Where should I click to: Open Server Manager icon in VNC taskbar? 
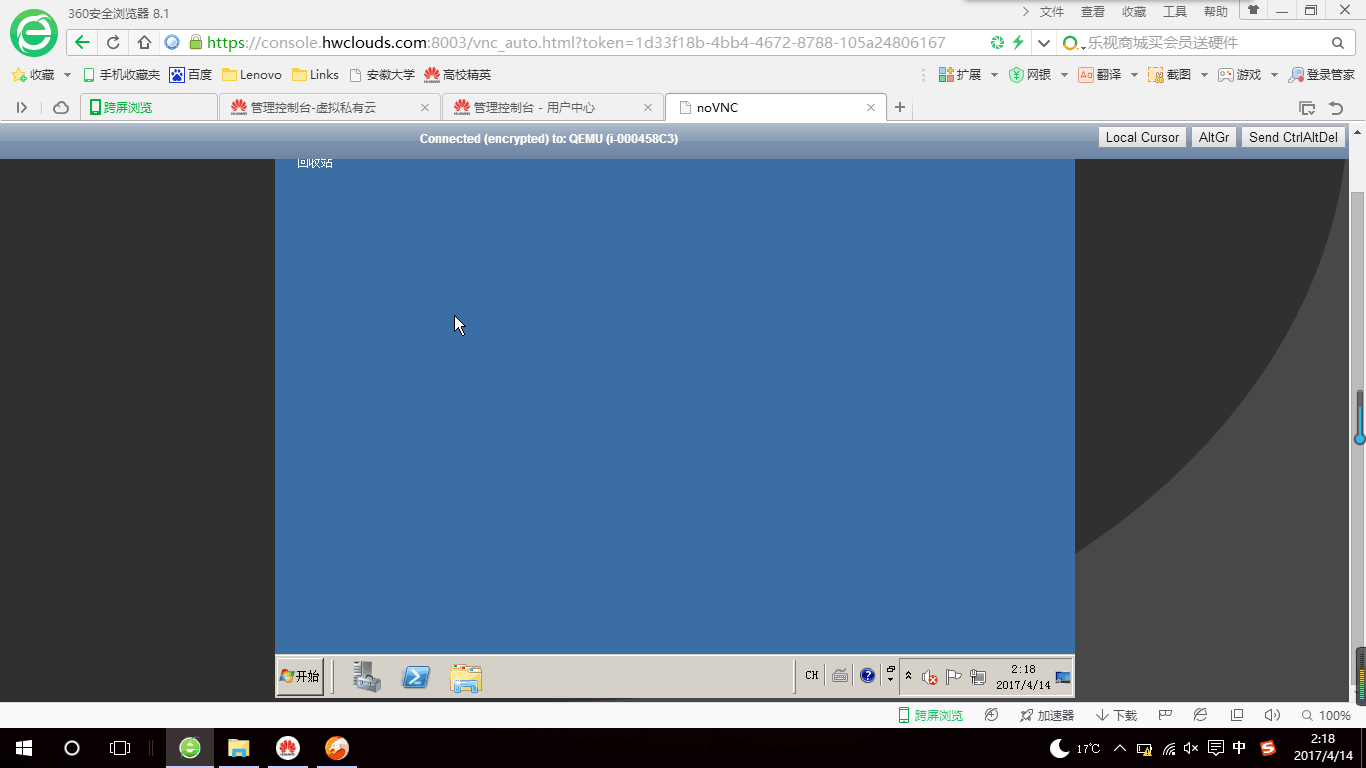coord(367,677)
